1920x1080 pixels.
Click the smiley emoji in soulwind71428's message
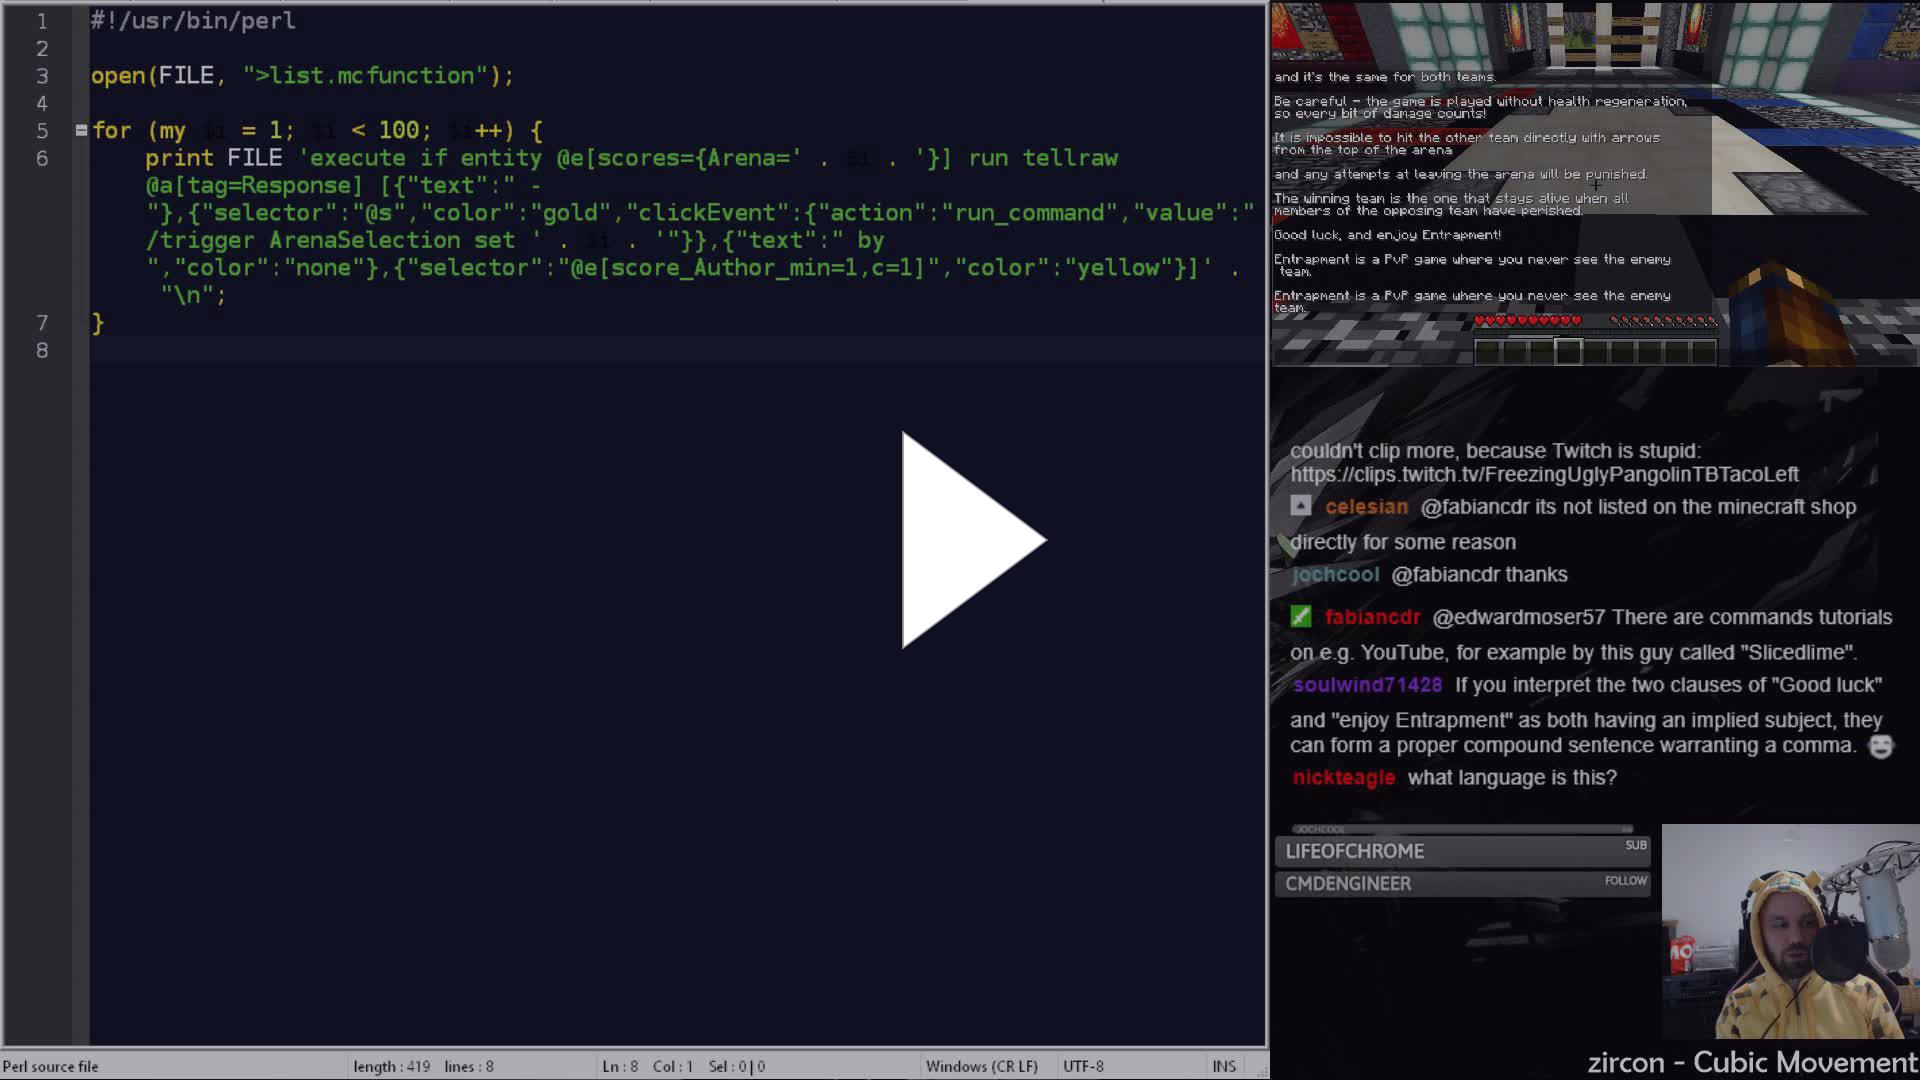(1880, 747)
